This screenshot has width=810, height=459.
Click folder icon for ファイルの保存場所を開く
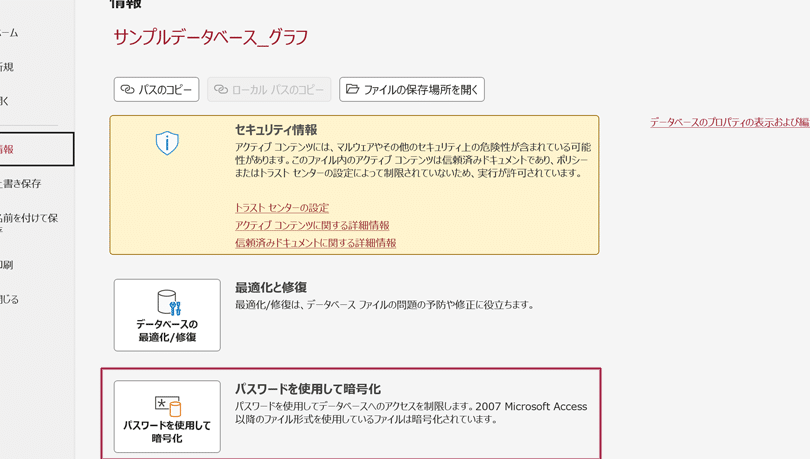tap(352, 90)
